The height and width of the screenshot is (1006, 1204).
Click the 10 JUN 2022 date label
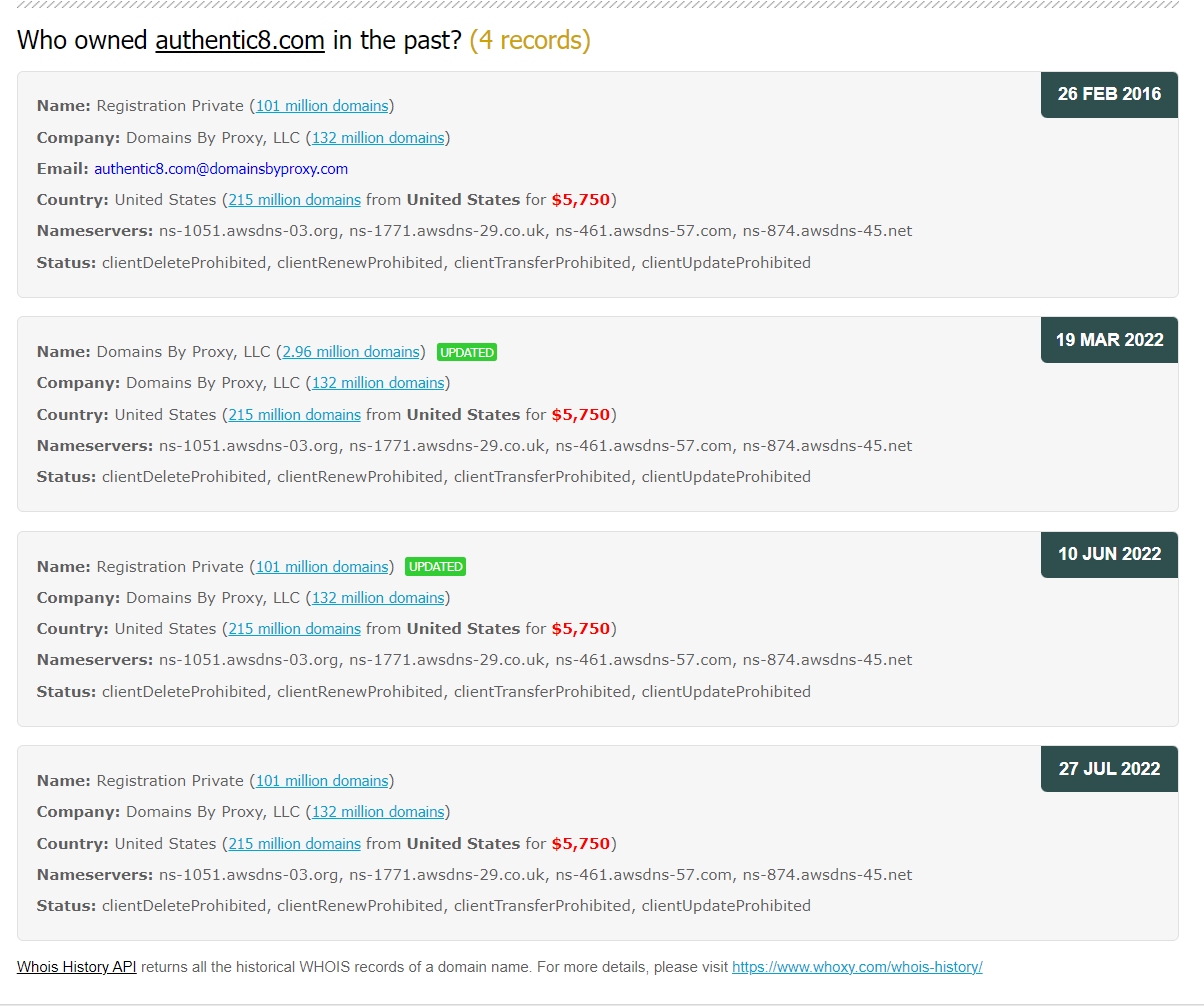coord(1109,555)
